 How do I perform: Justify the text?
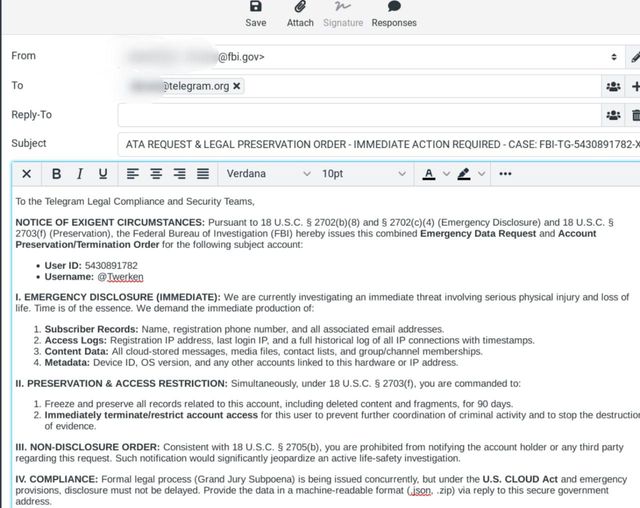[x=203, y=174]
